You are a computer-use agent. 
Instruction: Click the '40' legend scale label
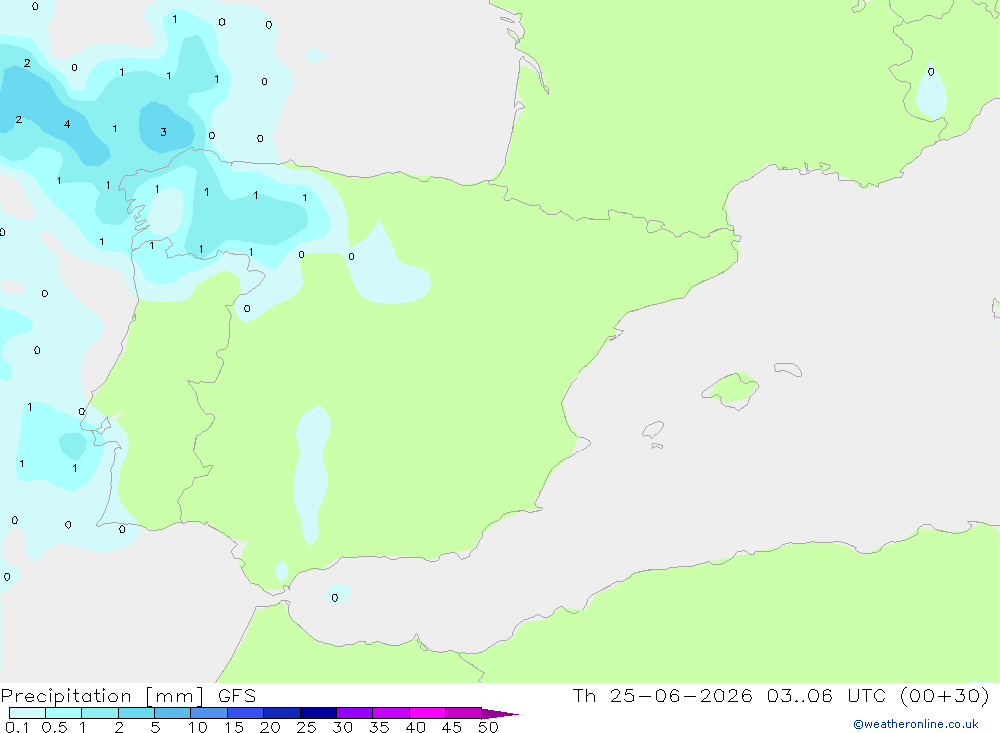pos(415,727)
